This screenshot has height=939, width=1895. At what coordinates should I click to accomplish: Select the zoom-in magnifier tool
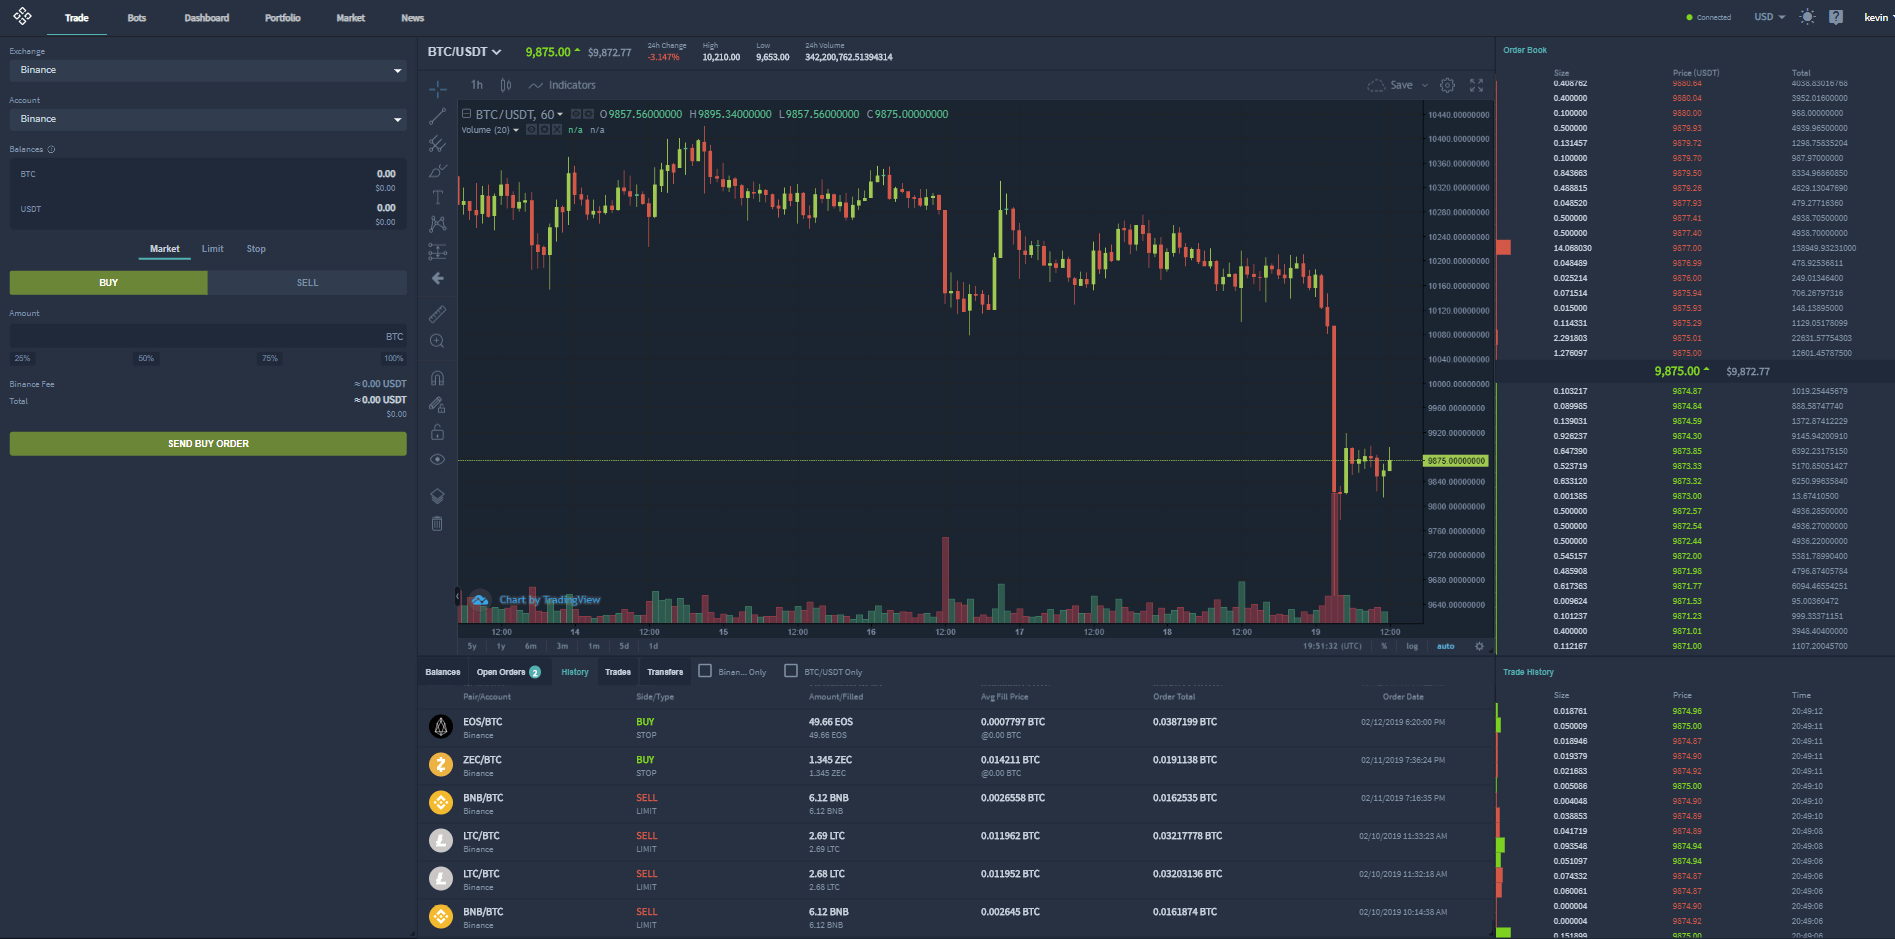coord(437,341)
